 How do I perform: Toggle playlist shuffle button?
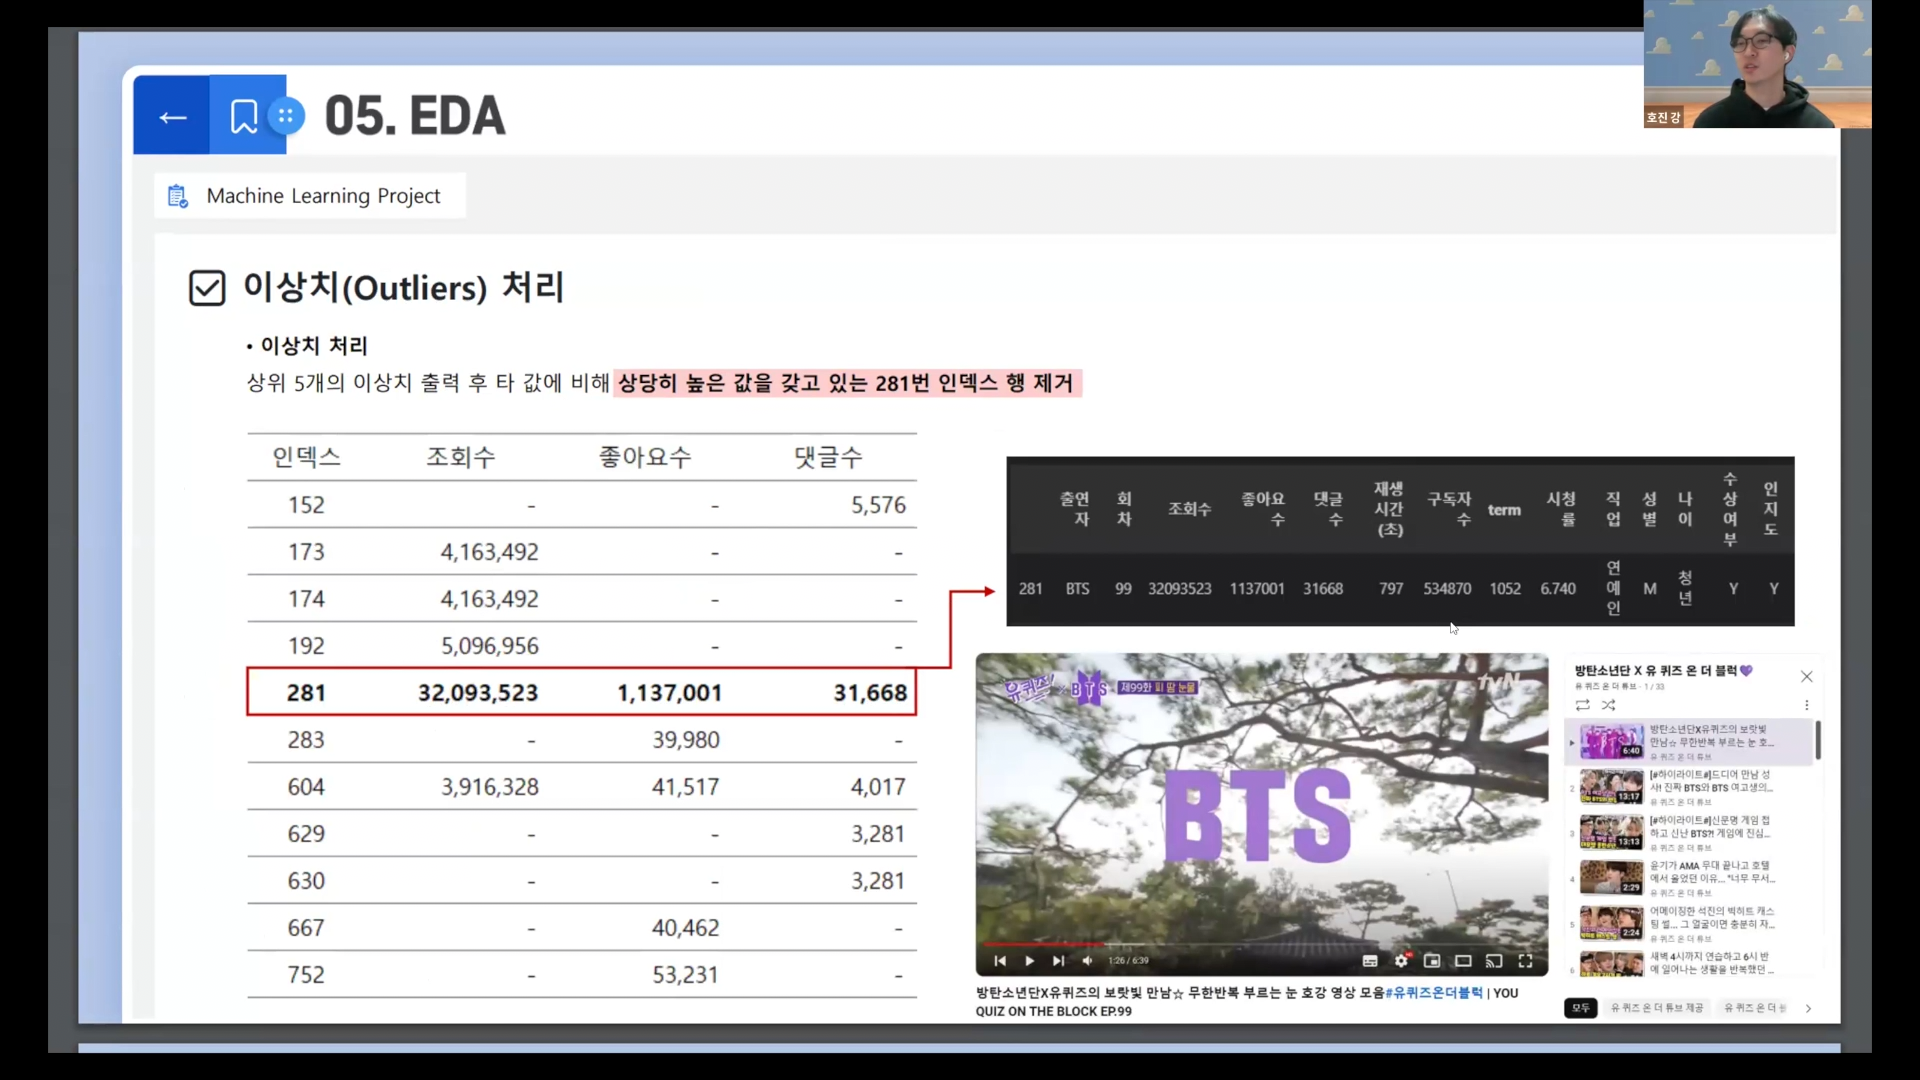click(x=1608, y=705)
